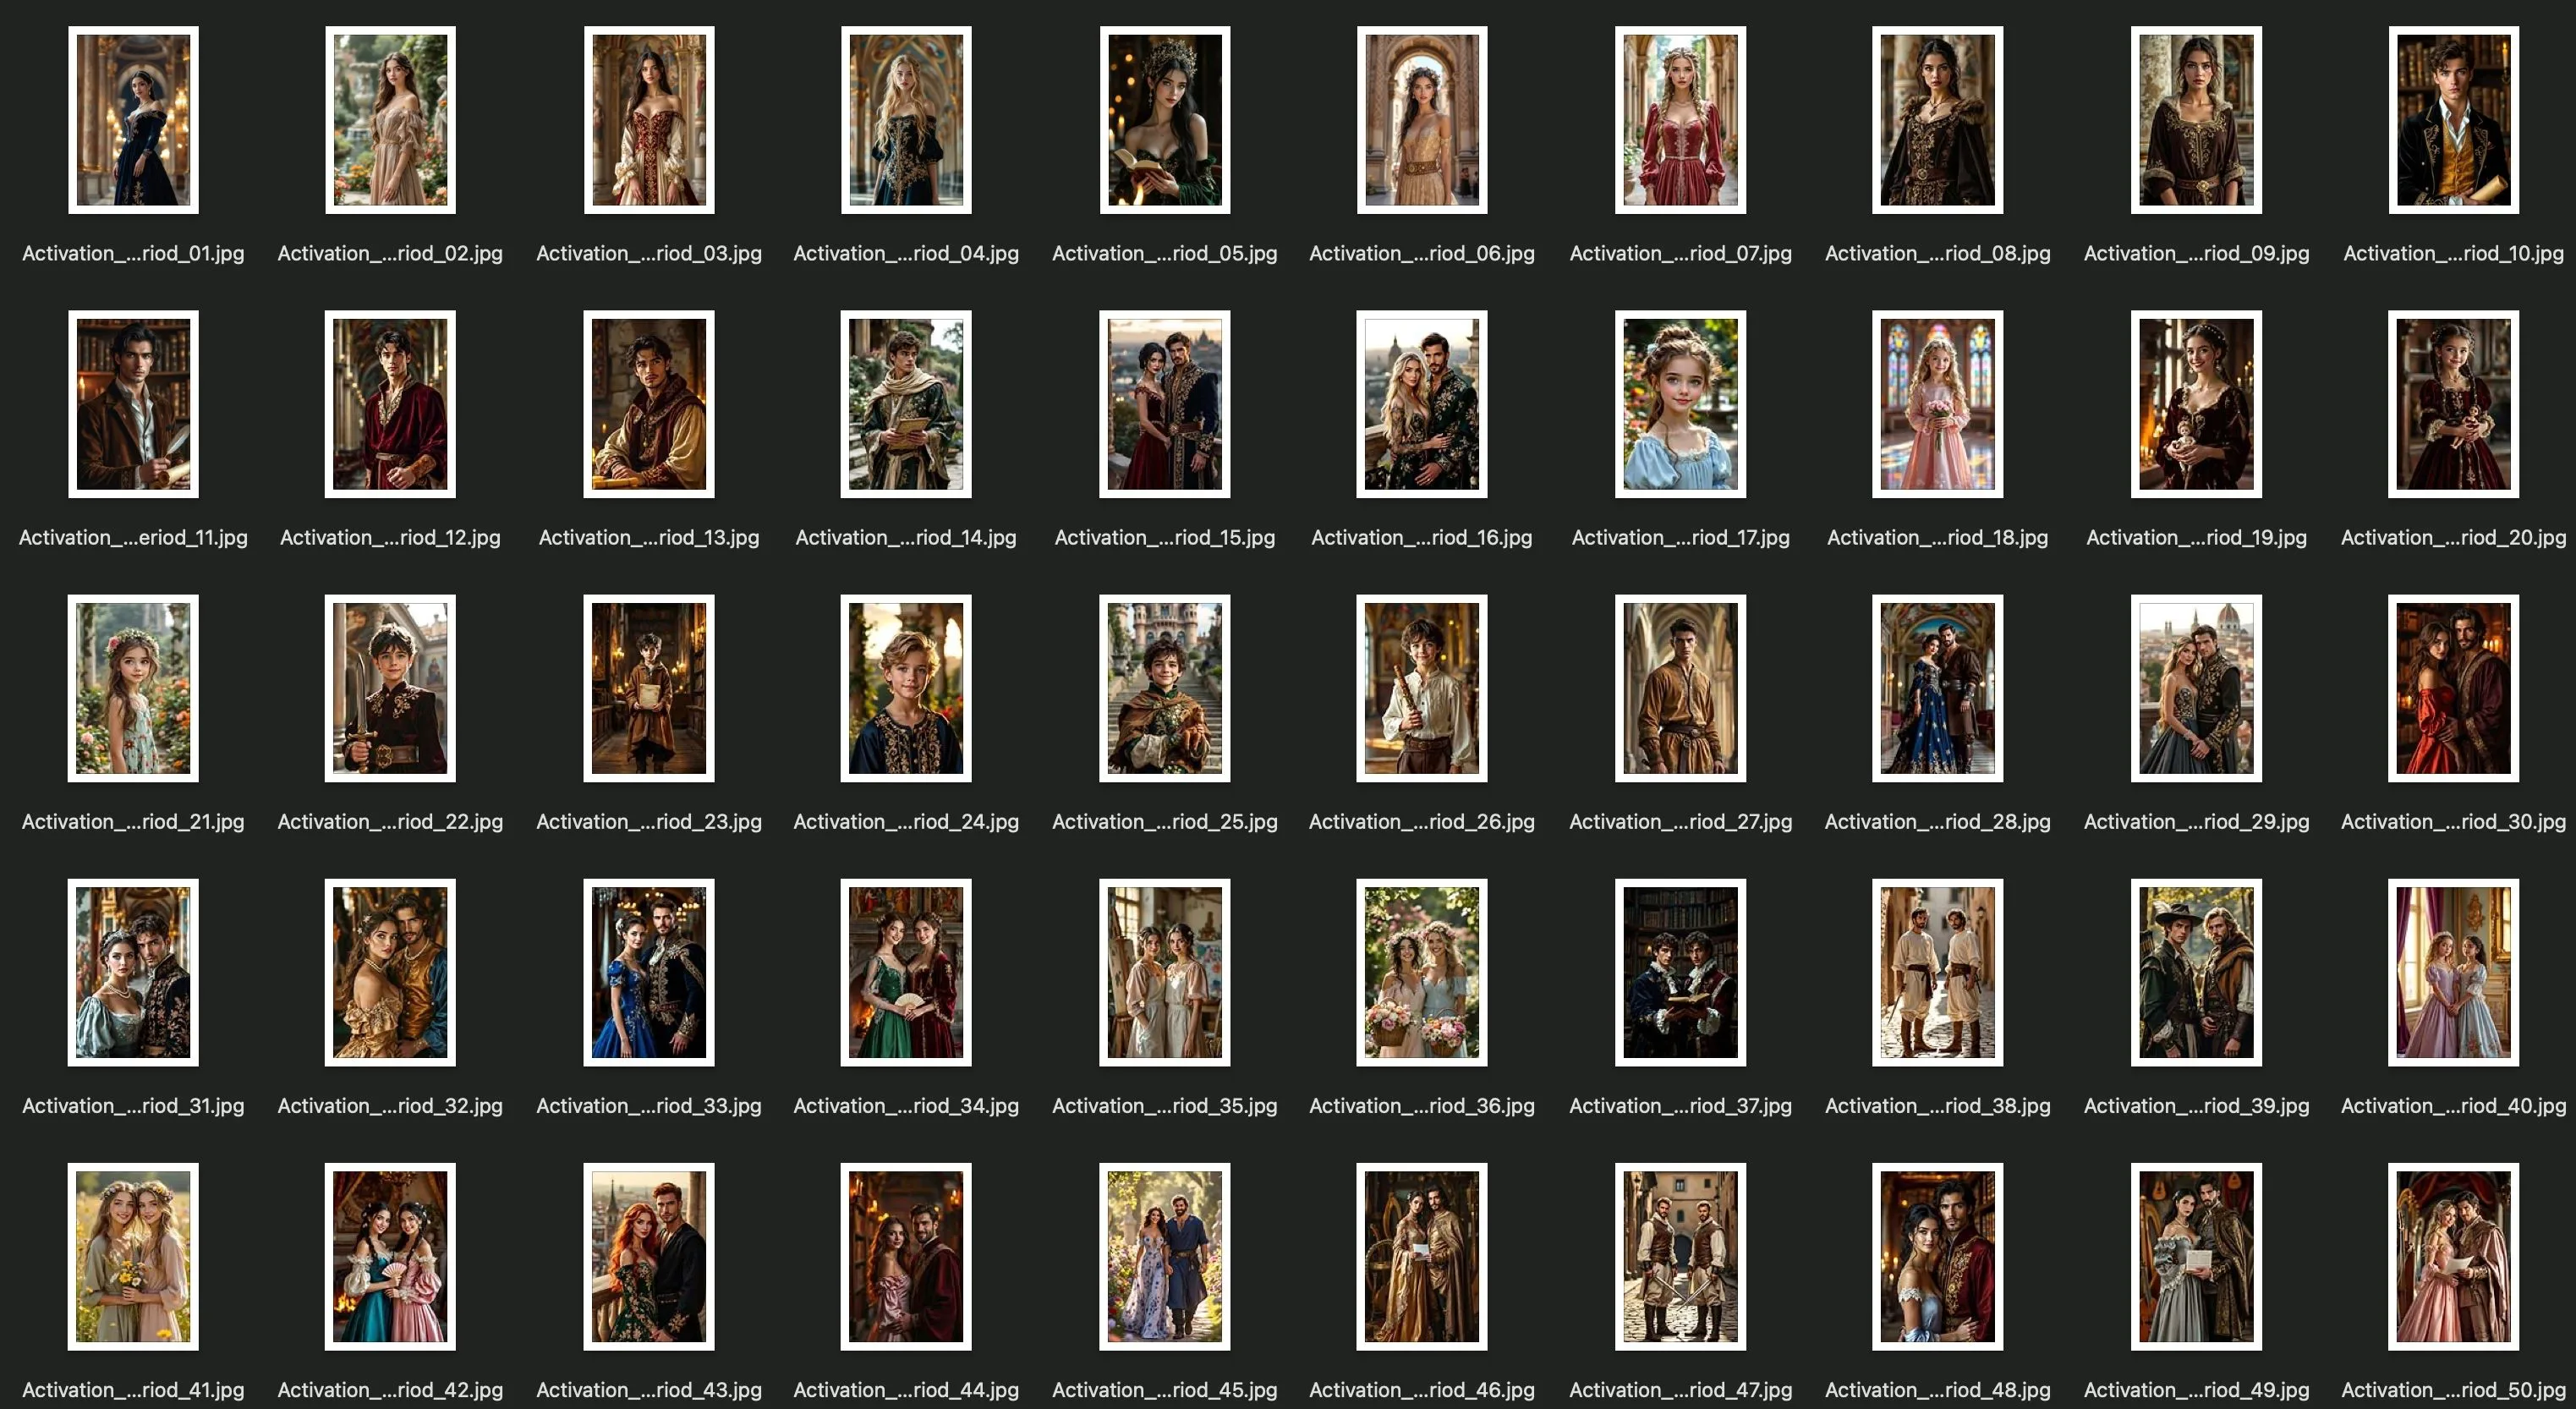This screenshot has height=1409, width=2576.
Task: Click filename label Activation_...riod_07.jpg
Action: (1680, 254)
